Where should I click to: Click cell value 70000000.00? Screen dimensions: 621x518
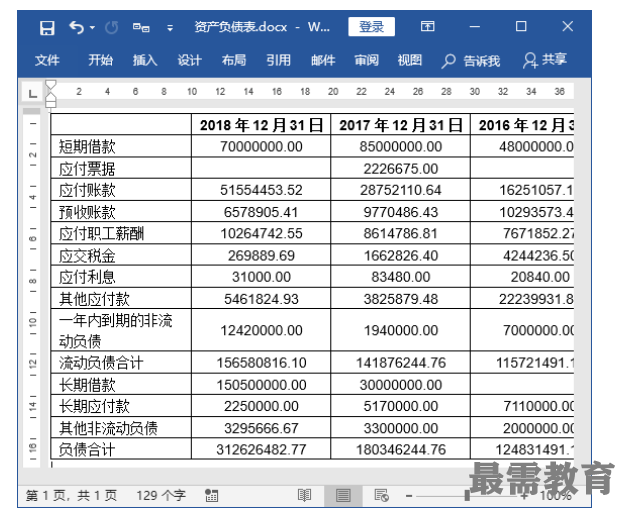click(261, 147)
